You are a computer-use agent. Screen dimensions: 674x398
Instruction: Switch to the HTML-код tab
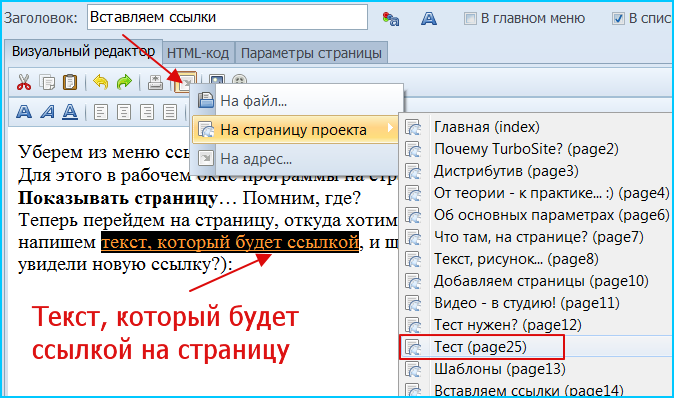[x=198, y=53]
